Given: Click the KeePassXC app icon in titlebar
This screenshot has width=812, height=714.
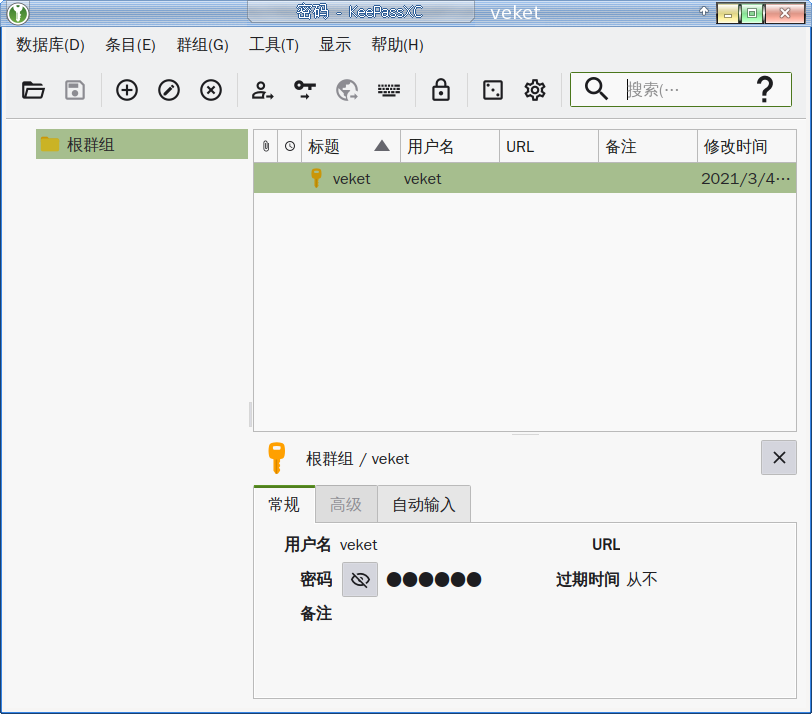Looking at the screenshot, I should [18, 13].
